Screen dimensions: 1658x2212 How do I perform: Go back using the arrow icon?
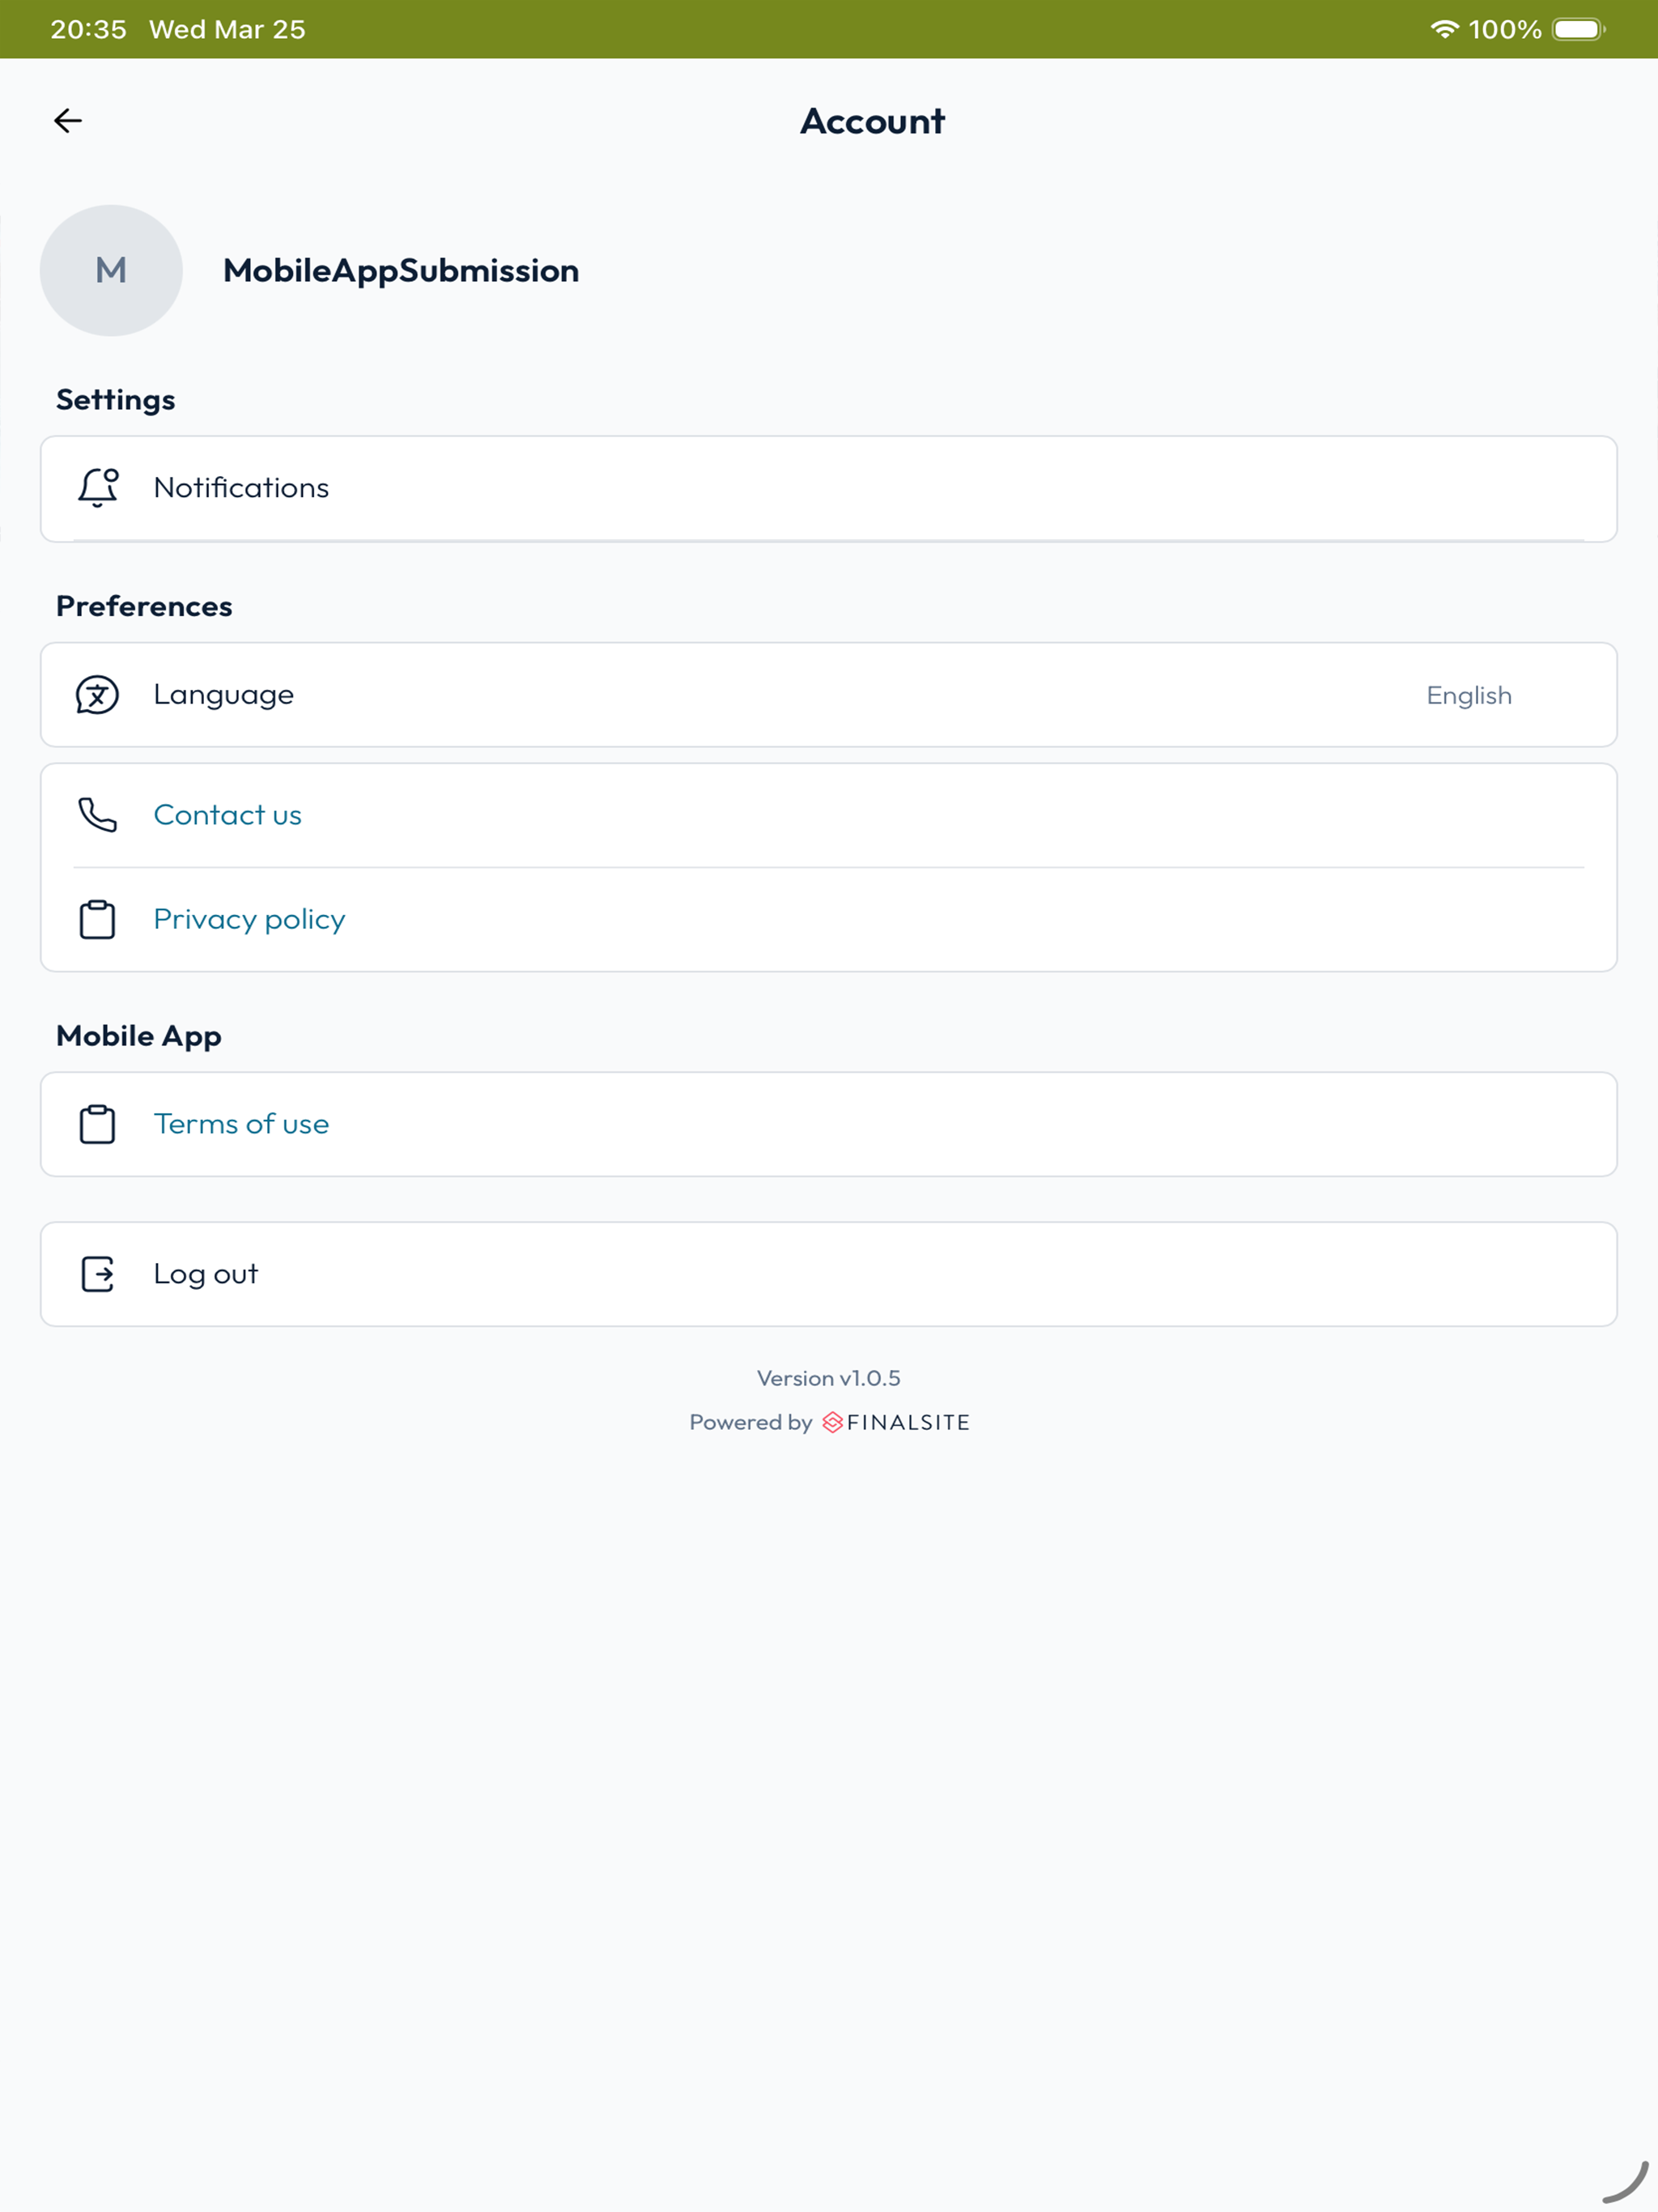(68, 121)
